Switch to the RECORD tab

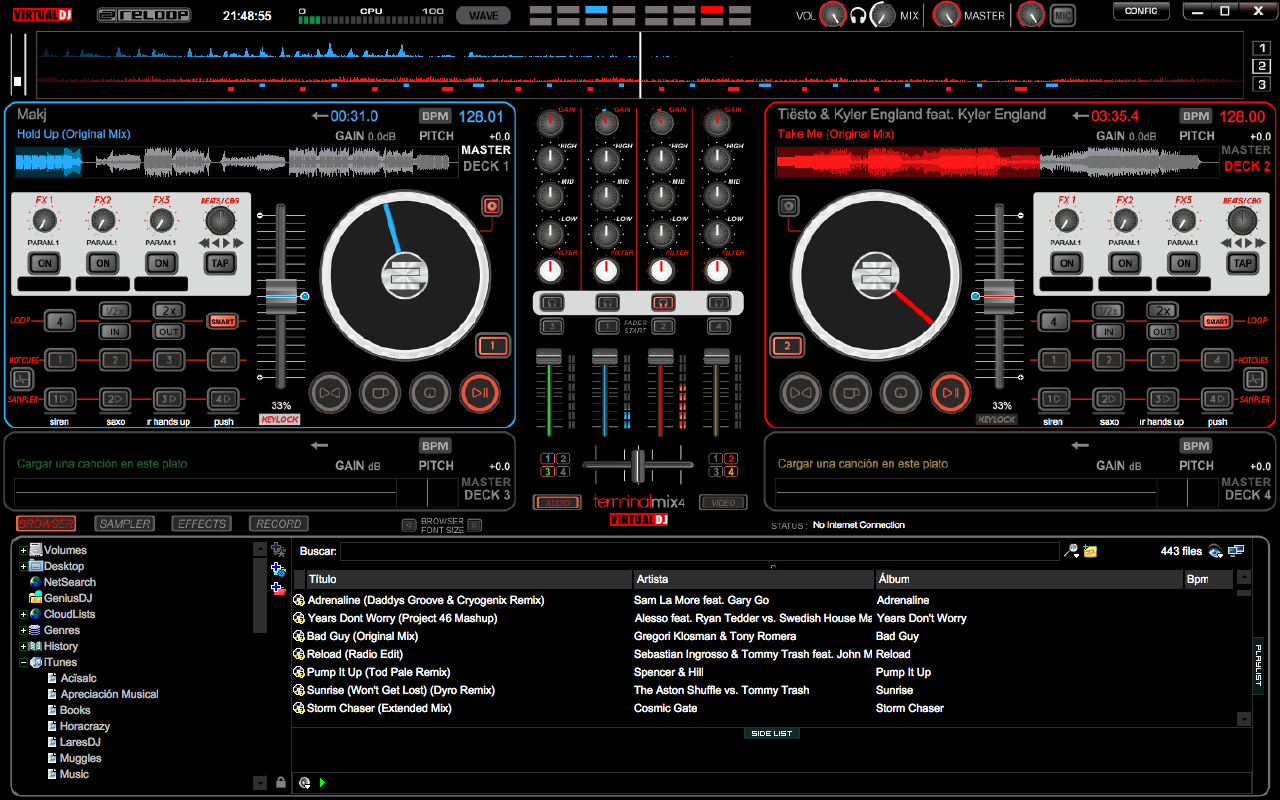click(279, 524)
